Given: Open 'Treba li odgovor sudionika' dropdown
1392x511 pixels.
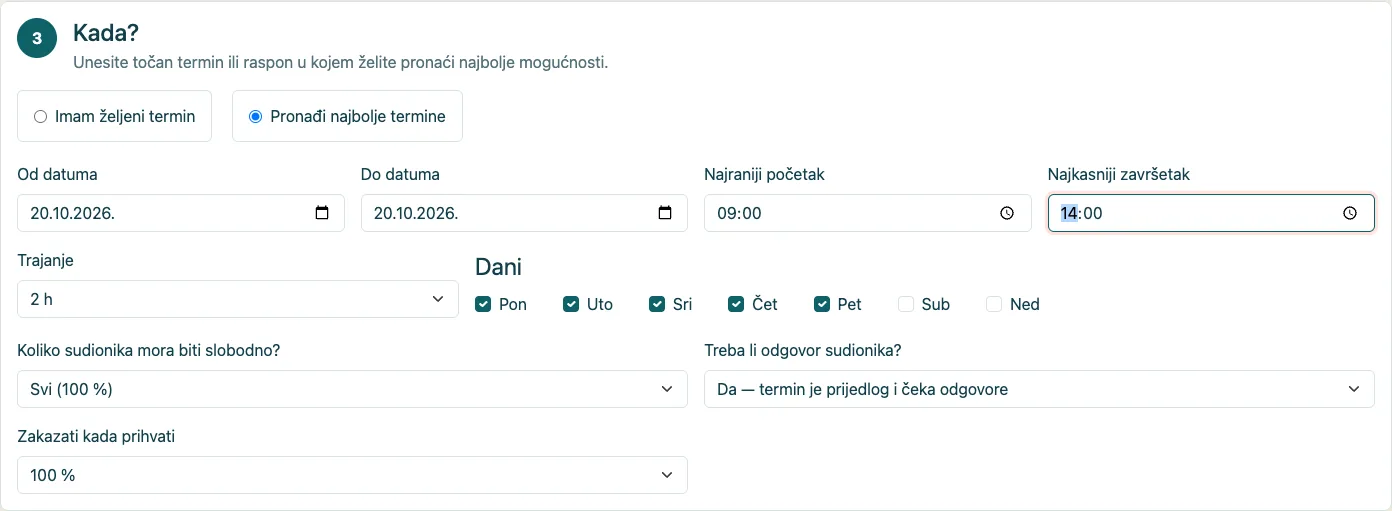Looking at the screenshot, I should coord(1039,389).
